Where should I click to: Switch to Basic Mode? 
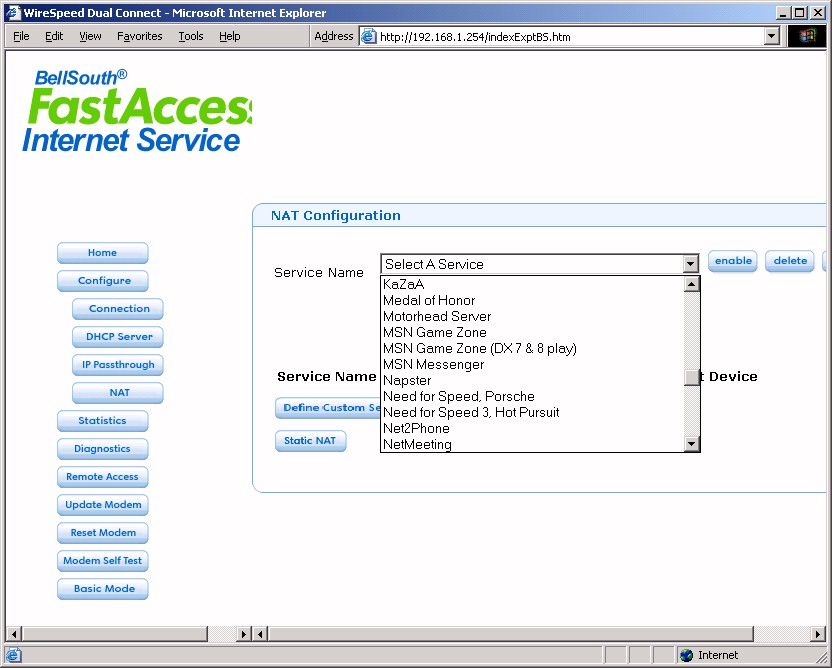[x=102, y=589]
